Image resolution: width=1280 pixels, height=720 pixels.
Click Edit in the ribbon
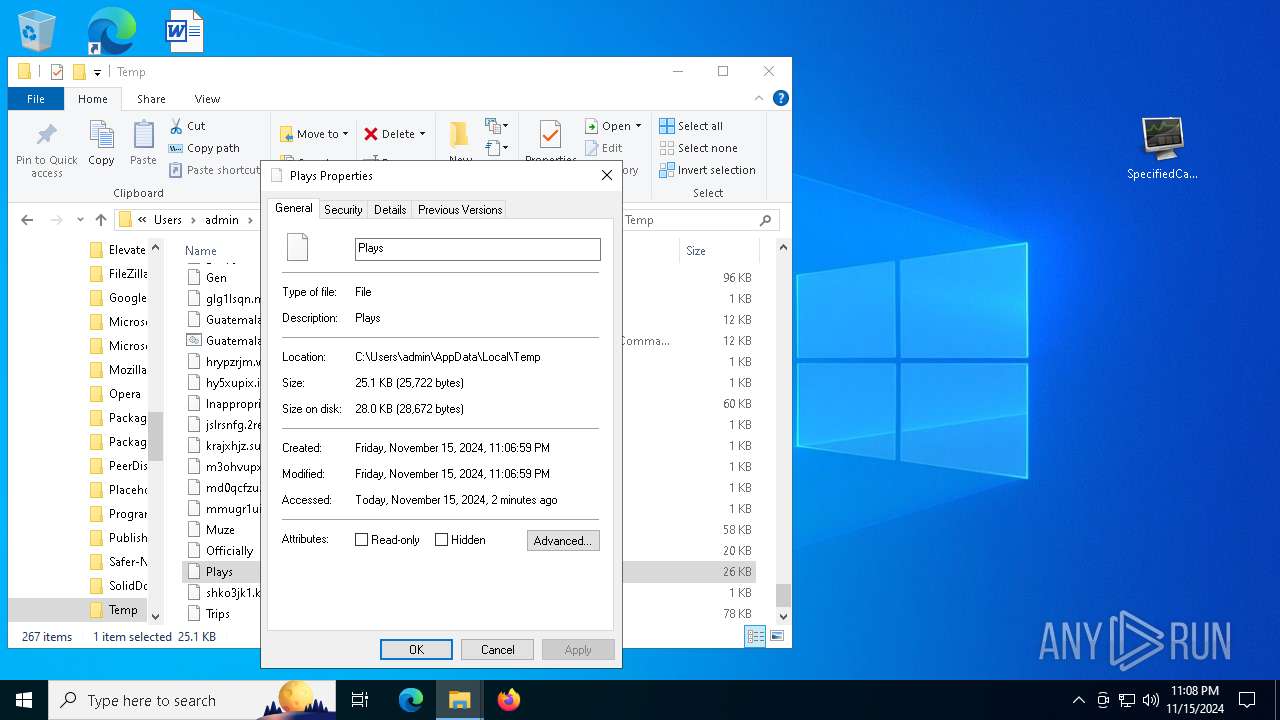tap(604, 148)
